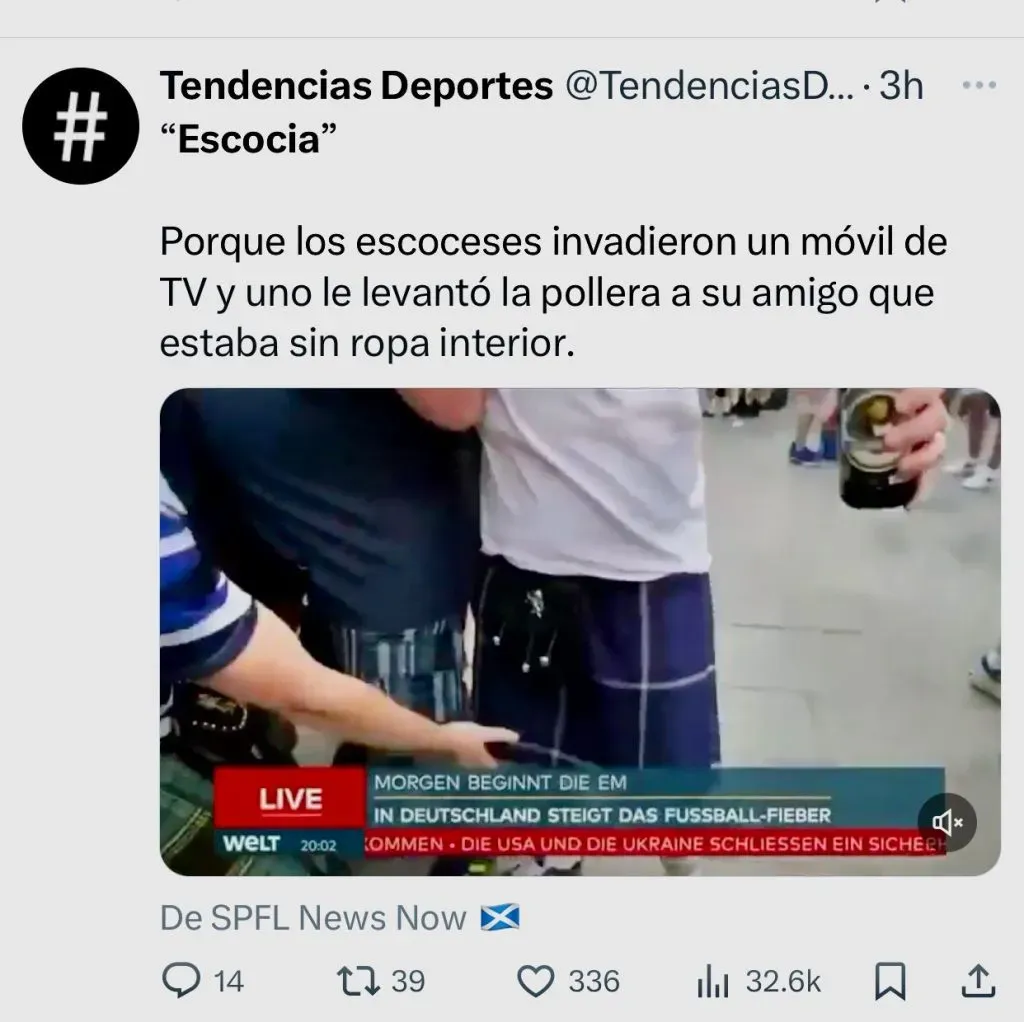Open the reply comment icon
Screen dimensions: 1024x1022
click(181, 981)
